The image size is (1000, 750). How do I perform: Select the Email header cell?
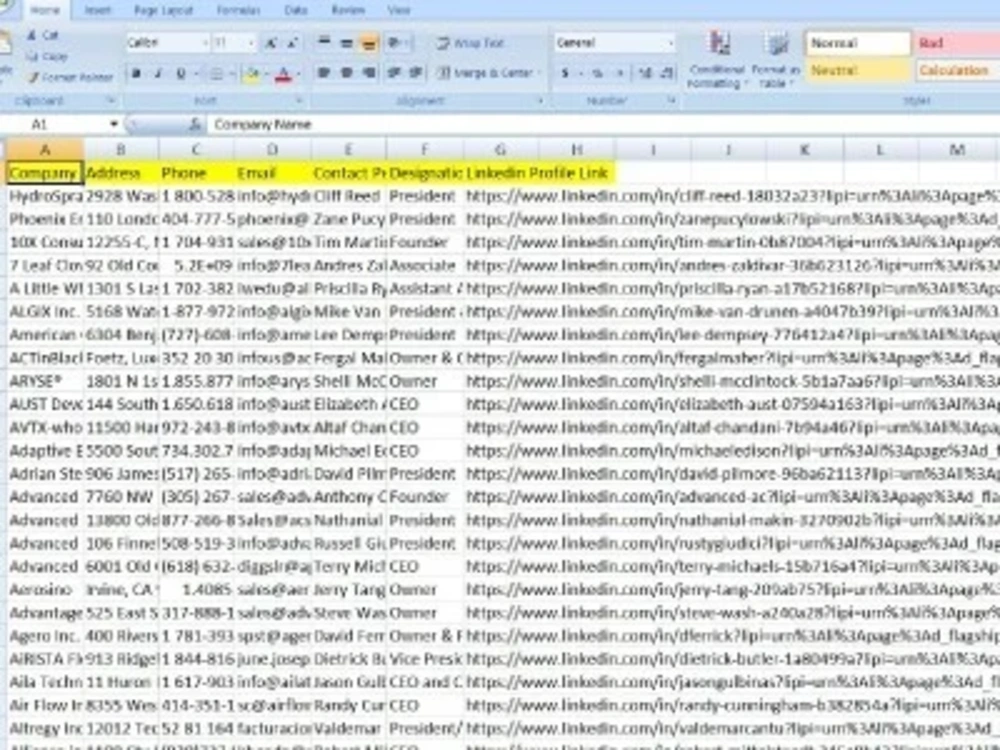(x=273, y=173)
